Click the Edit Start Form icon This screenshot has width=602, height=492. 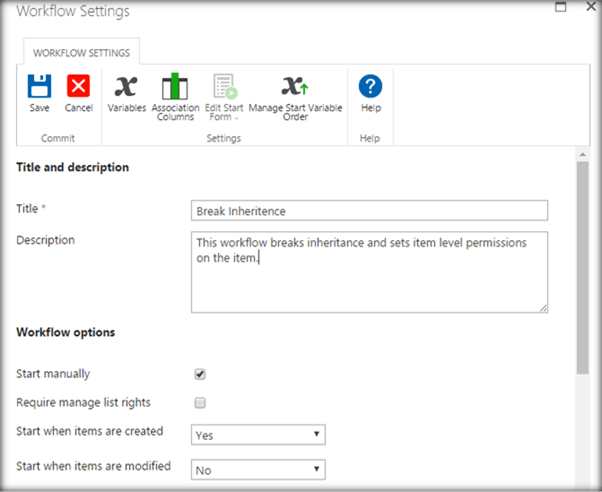223,87
